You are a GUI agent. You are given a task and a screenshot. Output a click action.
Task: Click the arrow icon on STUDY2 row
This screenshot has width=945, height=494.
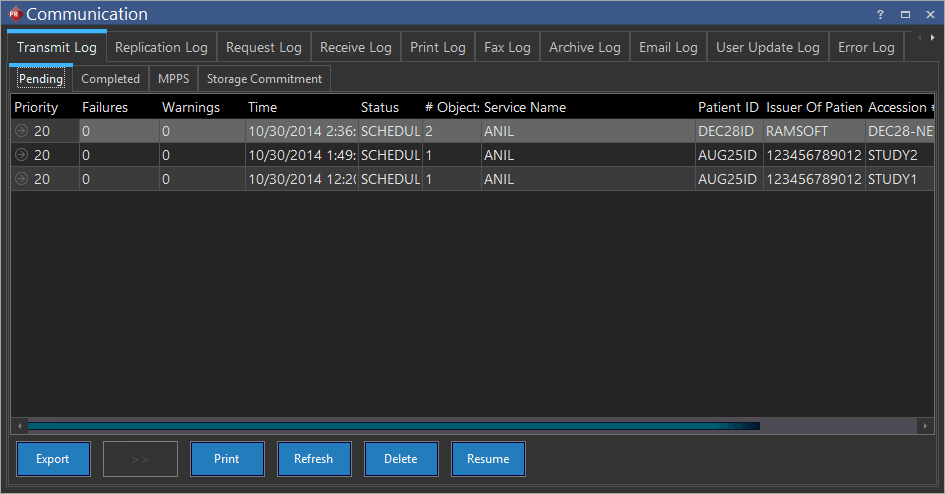[x=21, y=155]
